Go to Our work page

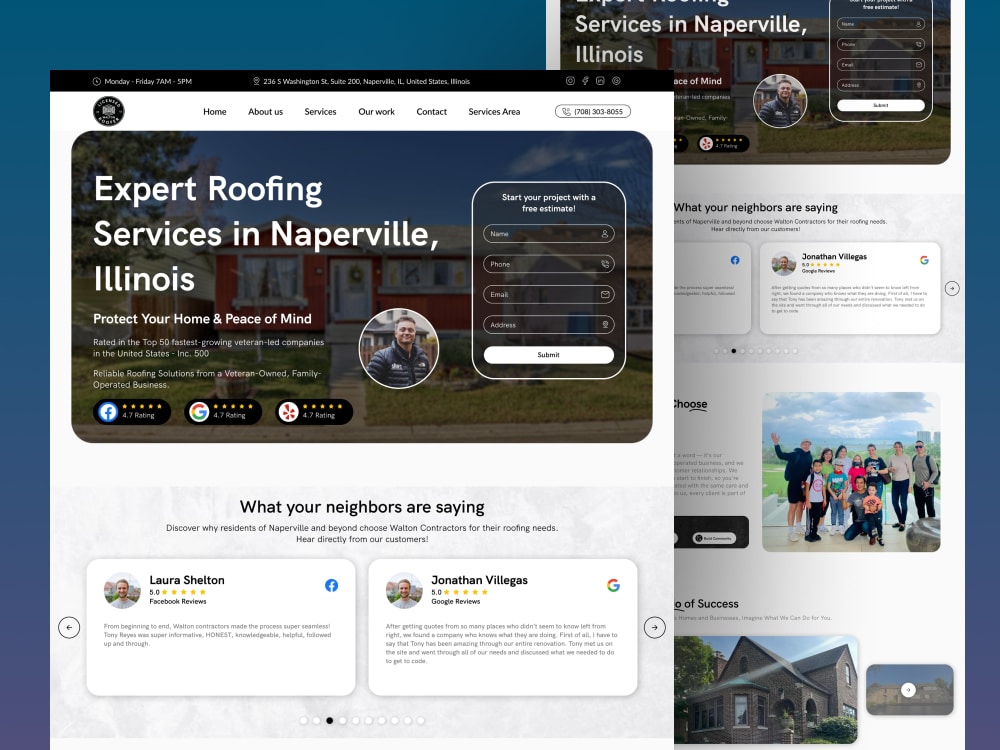tap(376, 112)
